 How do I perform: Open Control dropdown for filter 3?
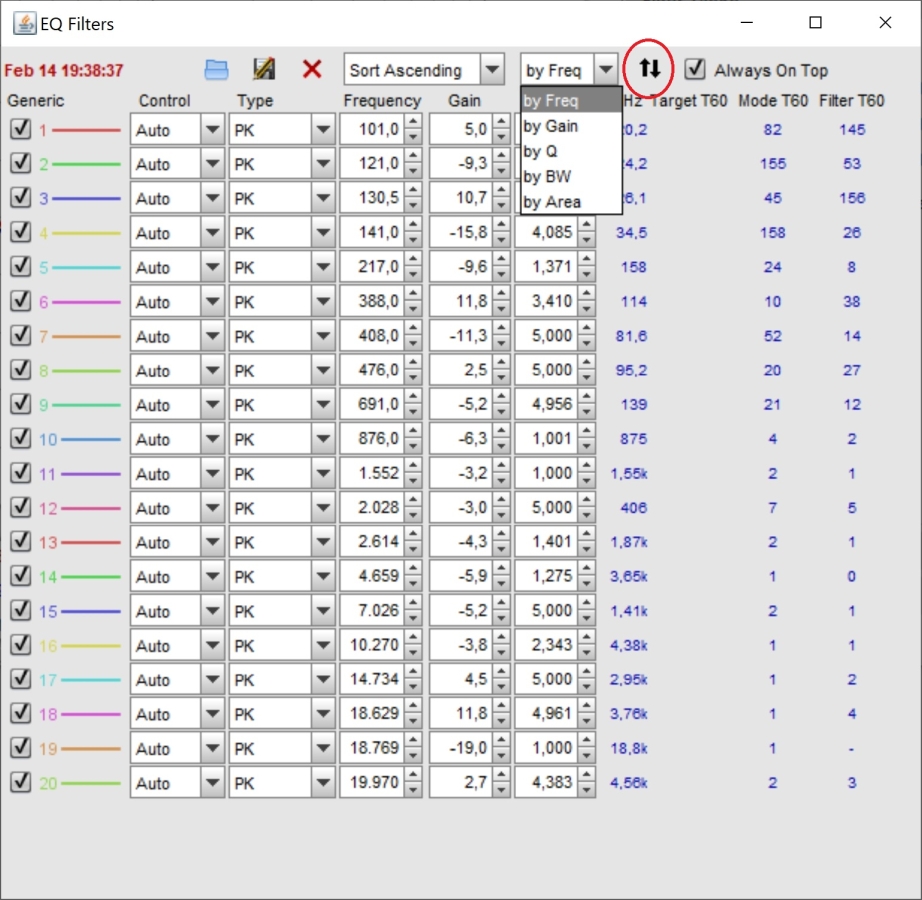tap(212, 198)
